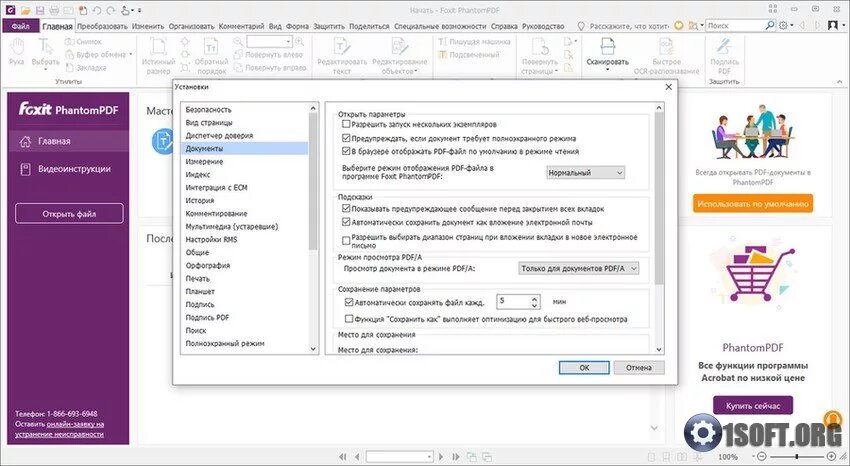Open the ribbon zoom level combo box
Image resolution: width=850 pixels, height=466 pixels.
pyautogui.click(x=269, y=42)
